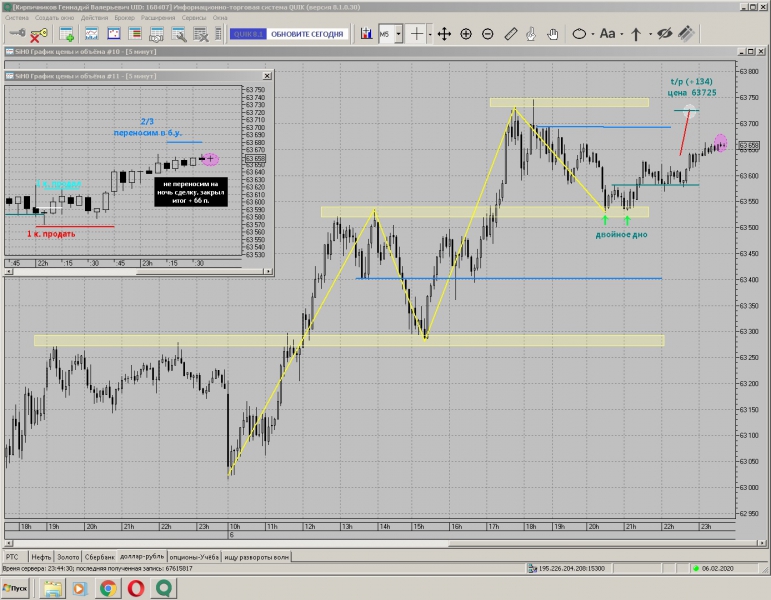This screenshot has width=771, height=600.
Task: Click the t/p (+134) цена 63725 label
Action: [692, 87]
